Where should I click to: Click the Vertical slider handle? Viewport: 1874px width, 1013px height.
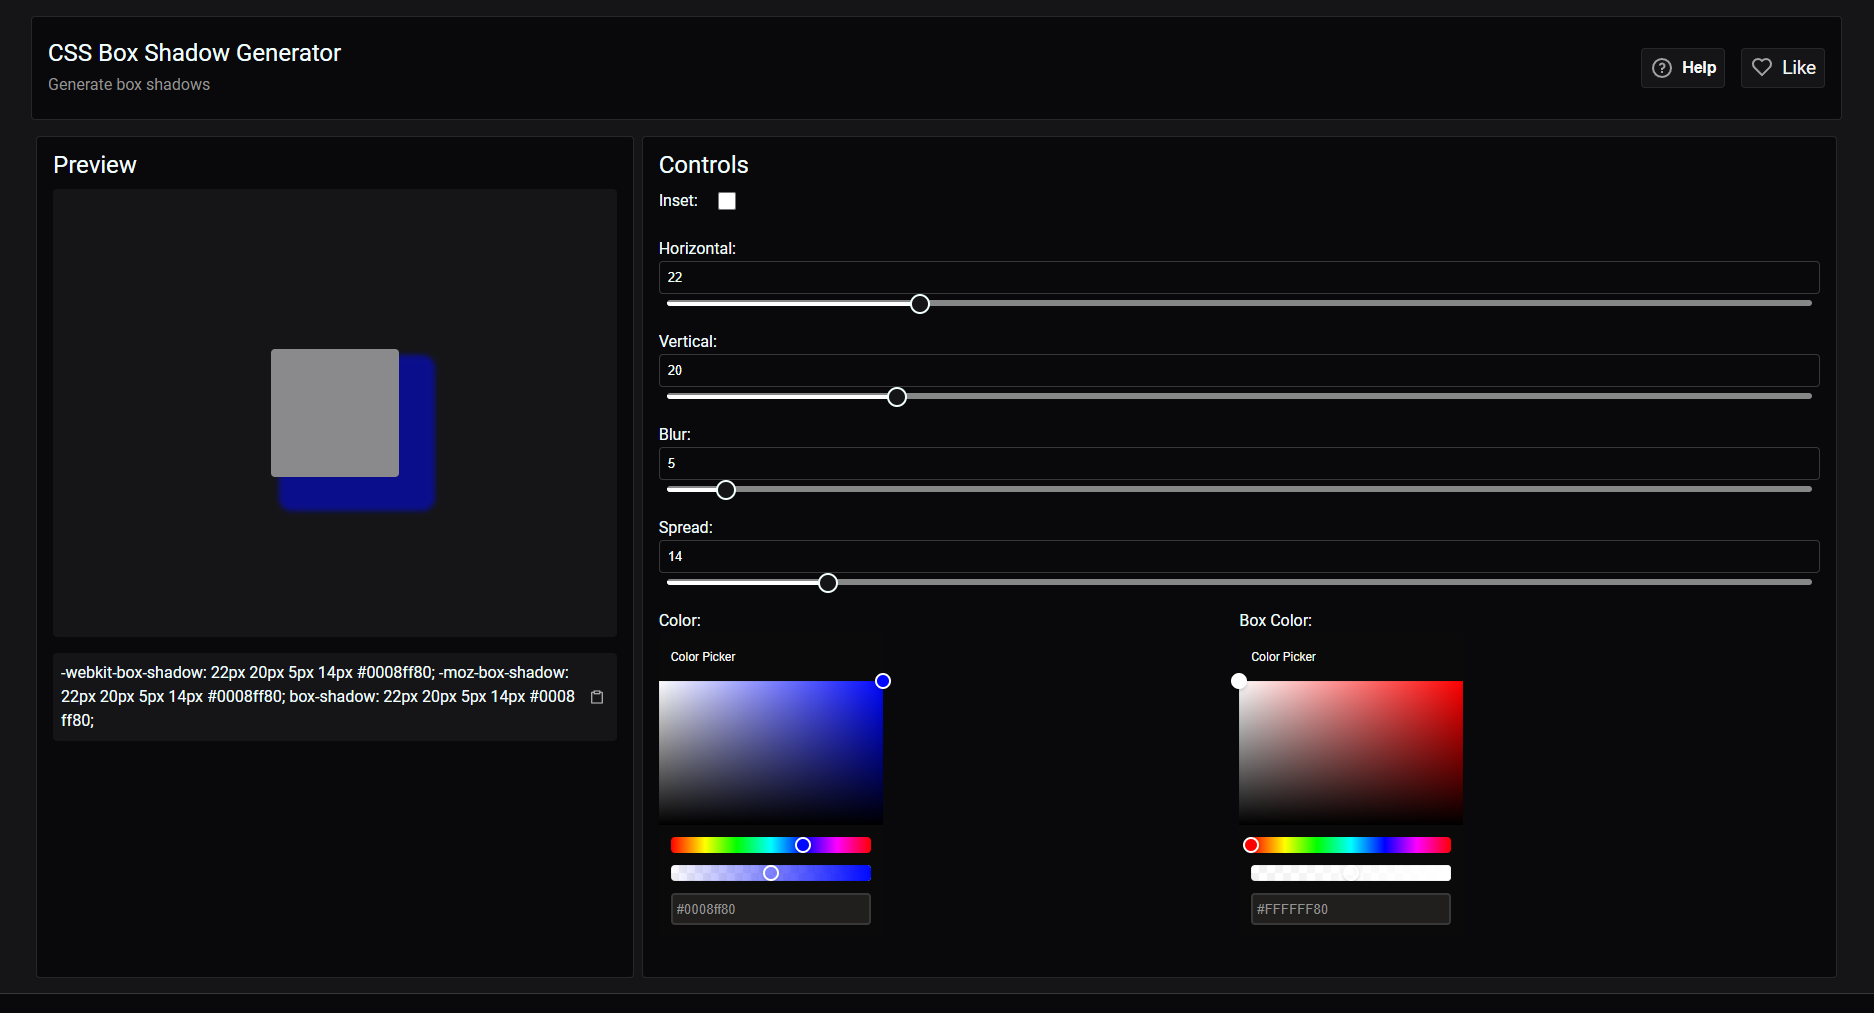click(x=897, y=397)
